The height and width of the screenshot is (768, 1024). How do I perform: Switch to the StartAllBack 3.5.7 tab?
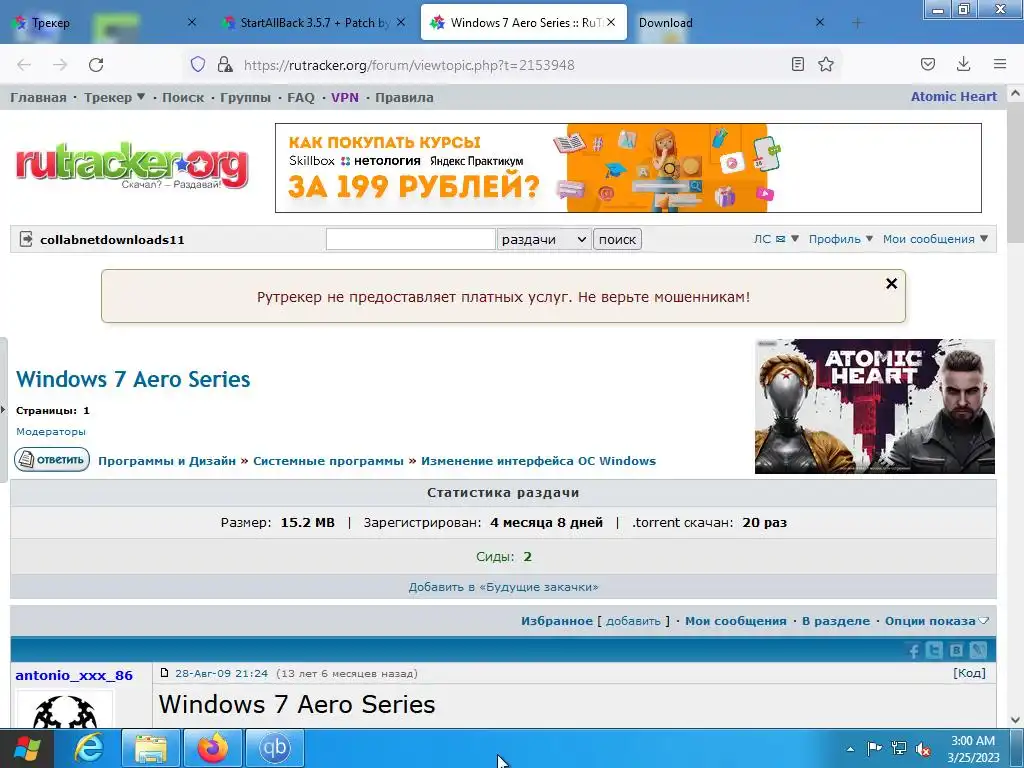click(313, 23)
